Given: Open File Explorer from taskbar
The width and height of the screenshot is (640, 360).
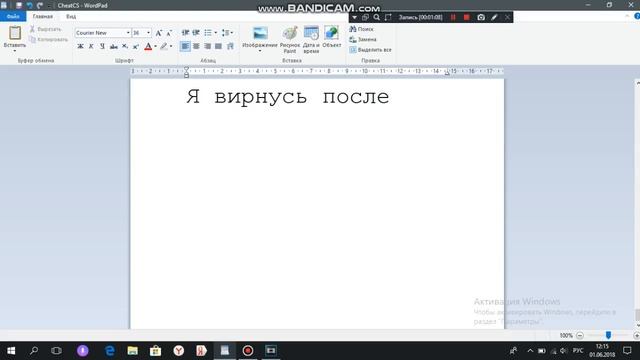Looking at the screenshot, I should [x=132, y=351].
